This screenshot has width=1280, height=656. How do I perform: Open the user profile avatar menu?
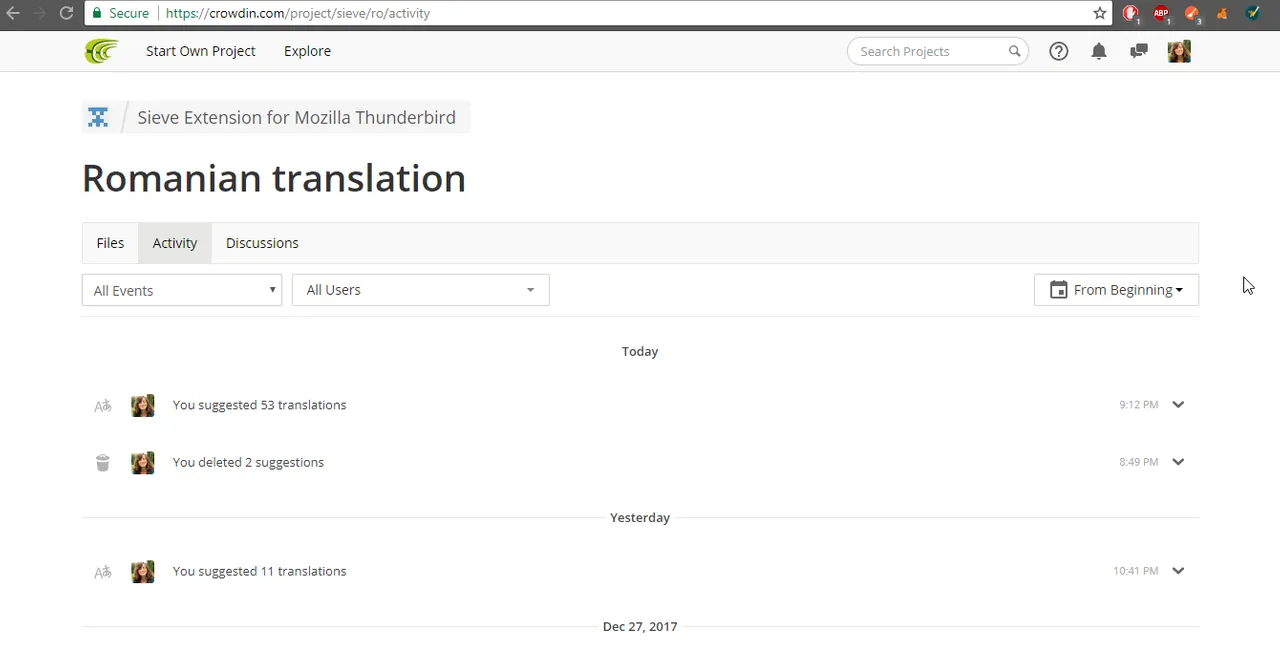(1179, 51)
